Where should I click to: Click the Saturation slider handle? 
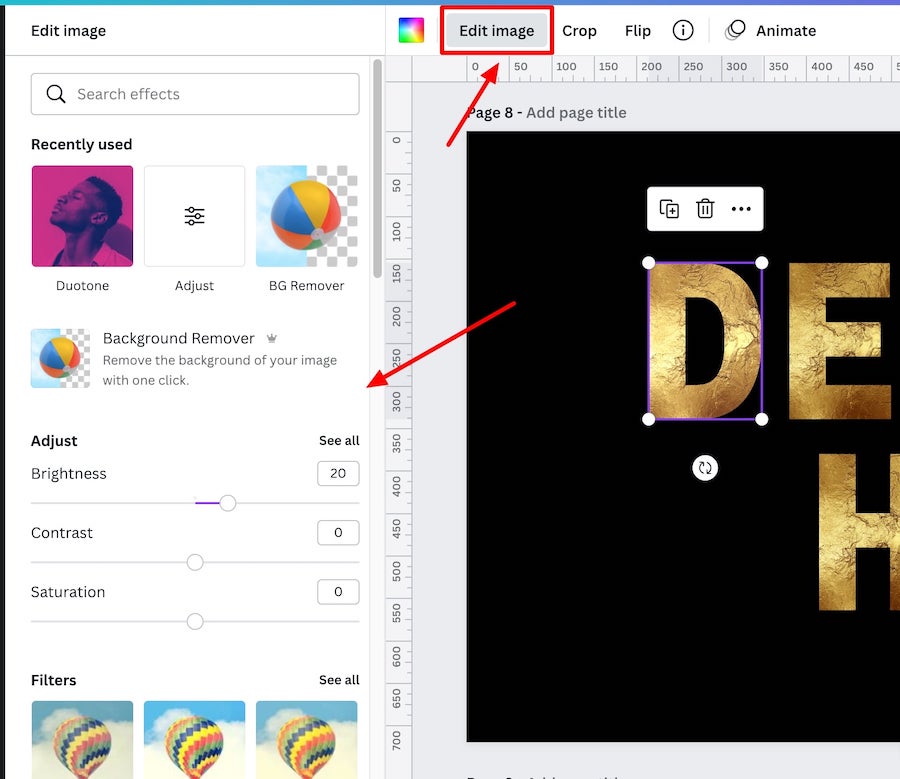click(195, 621)
